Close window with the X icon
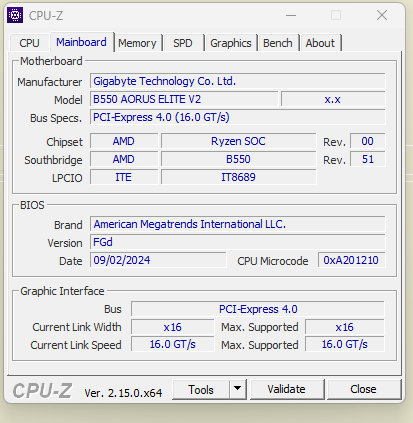Screen dimensions: 413x423 click(382, 15)
